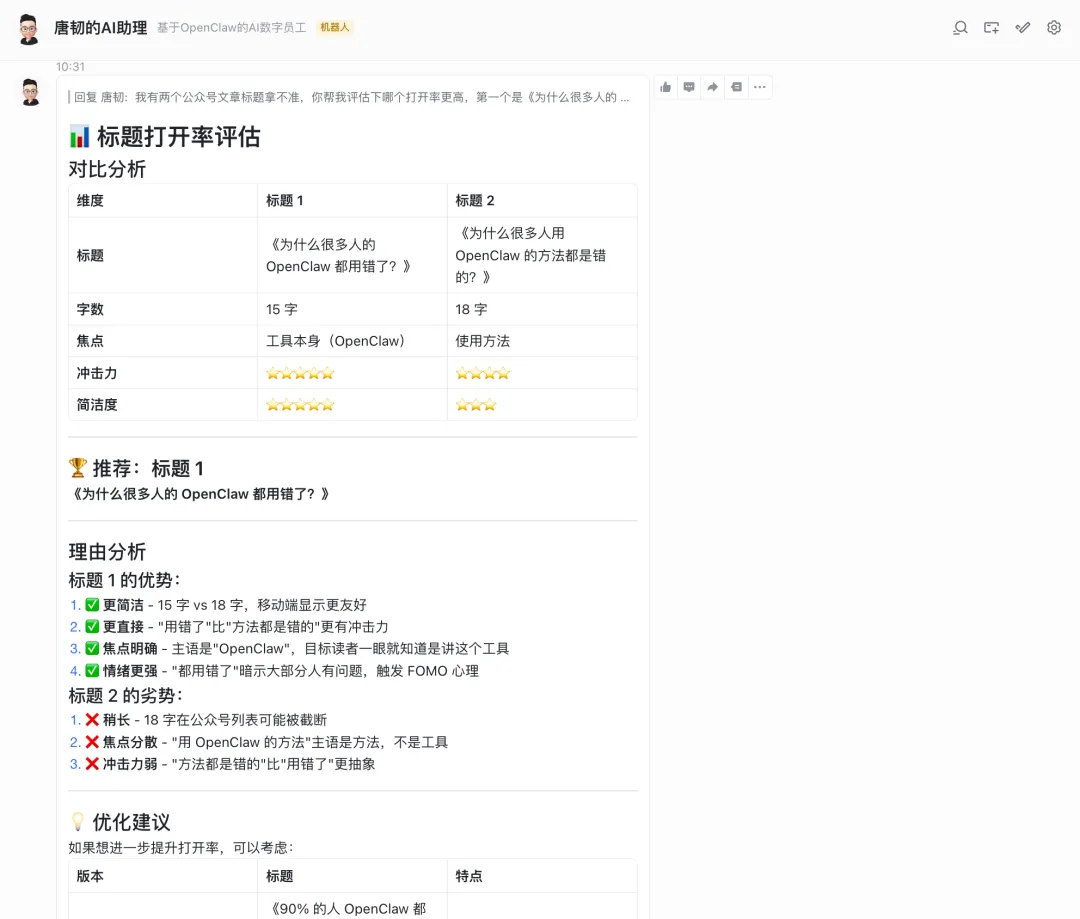Open the tasks checkmark icon in the header

click(1023, 28)
